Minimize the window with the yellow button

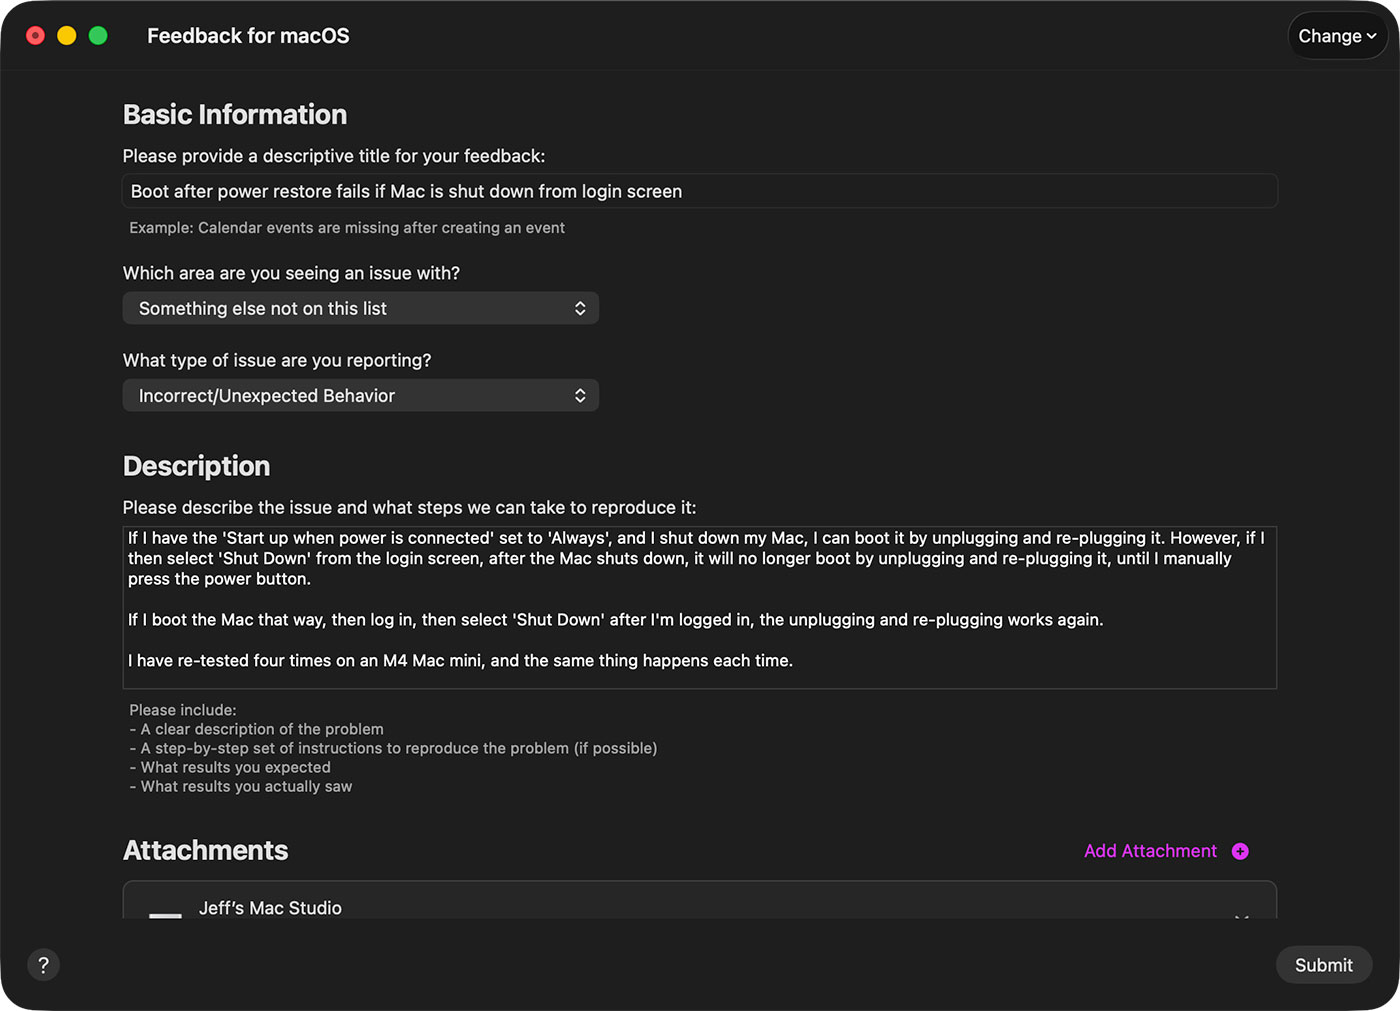point(67,36)
